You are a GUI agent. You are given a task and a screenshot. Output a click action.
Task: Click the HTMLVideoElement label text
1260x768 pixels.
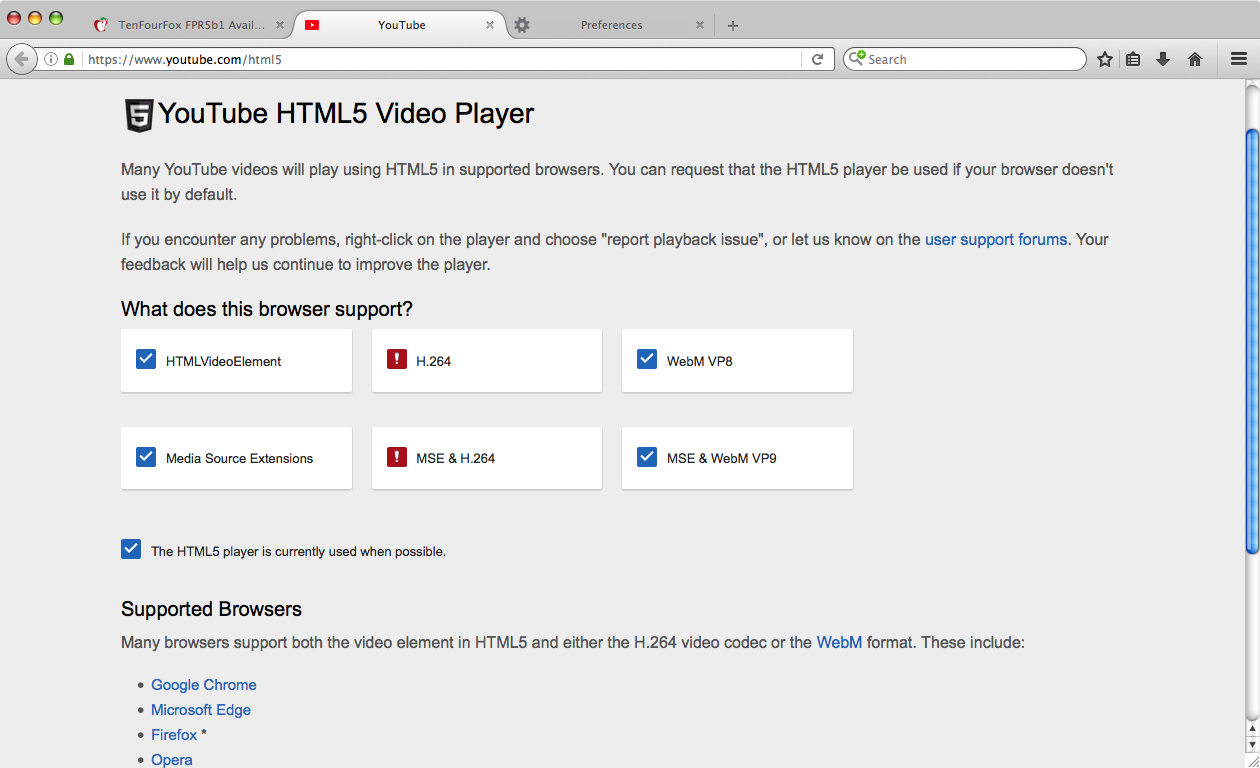224,361
